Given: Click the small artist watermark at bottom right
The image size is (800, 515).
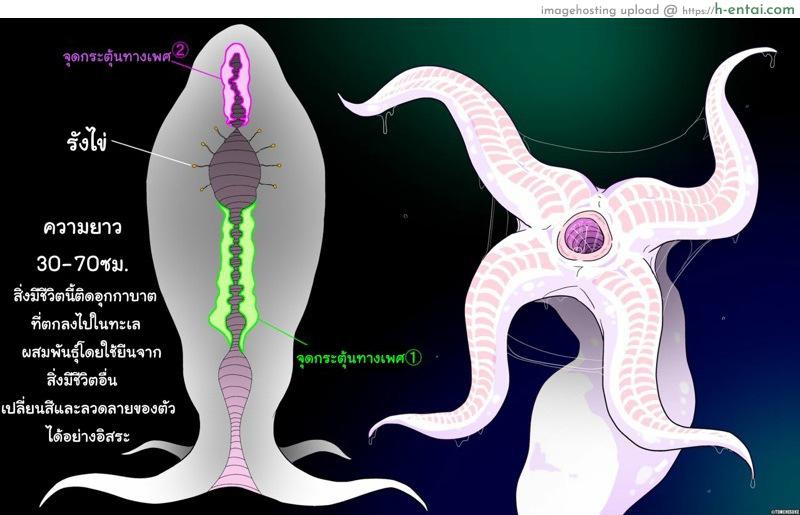Looking at the screenshot, I should click(x=777, y=508).
